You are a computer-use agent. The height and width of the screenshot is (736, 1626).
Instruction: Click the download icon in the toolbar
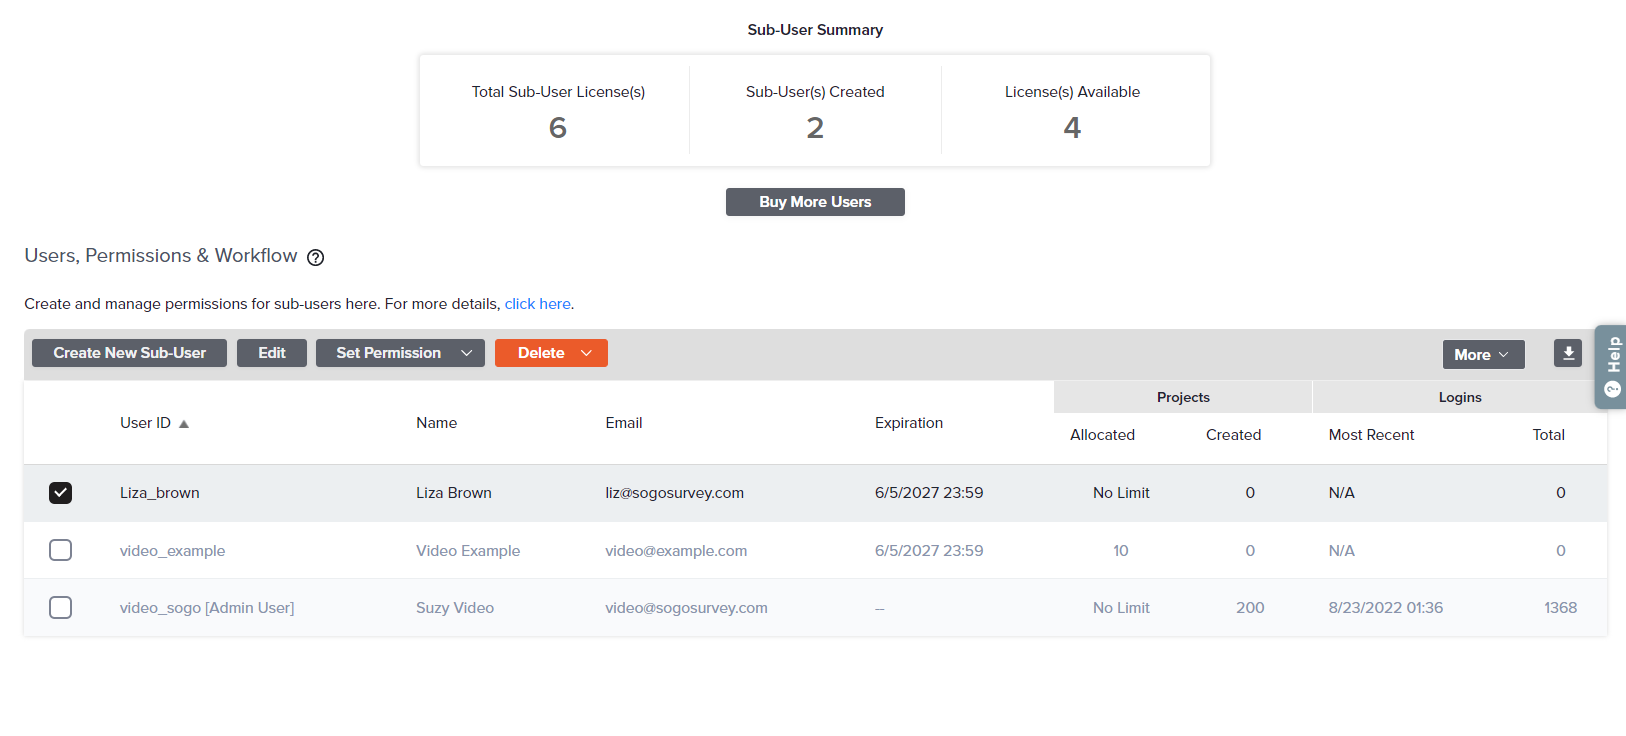pyautogui.click(x=1568, y=353)
